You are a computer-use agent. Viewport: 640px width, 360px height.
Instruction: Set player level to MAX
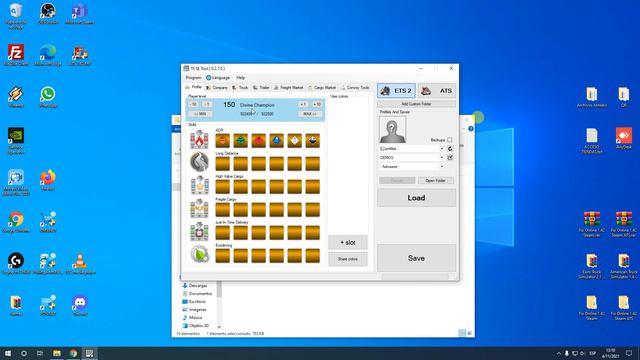tap(310, 114)
